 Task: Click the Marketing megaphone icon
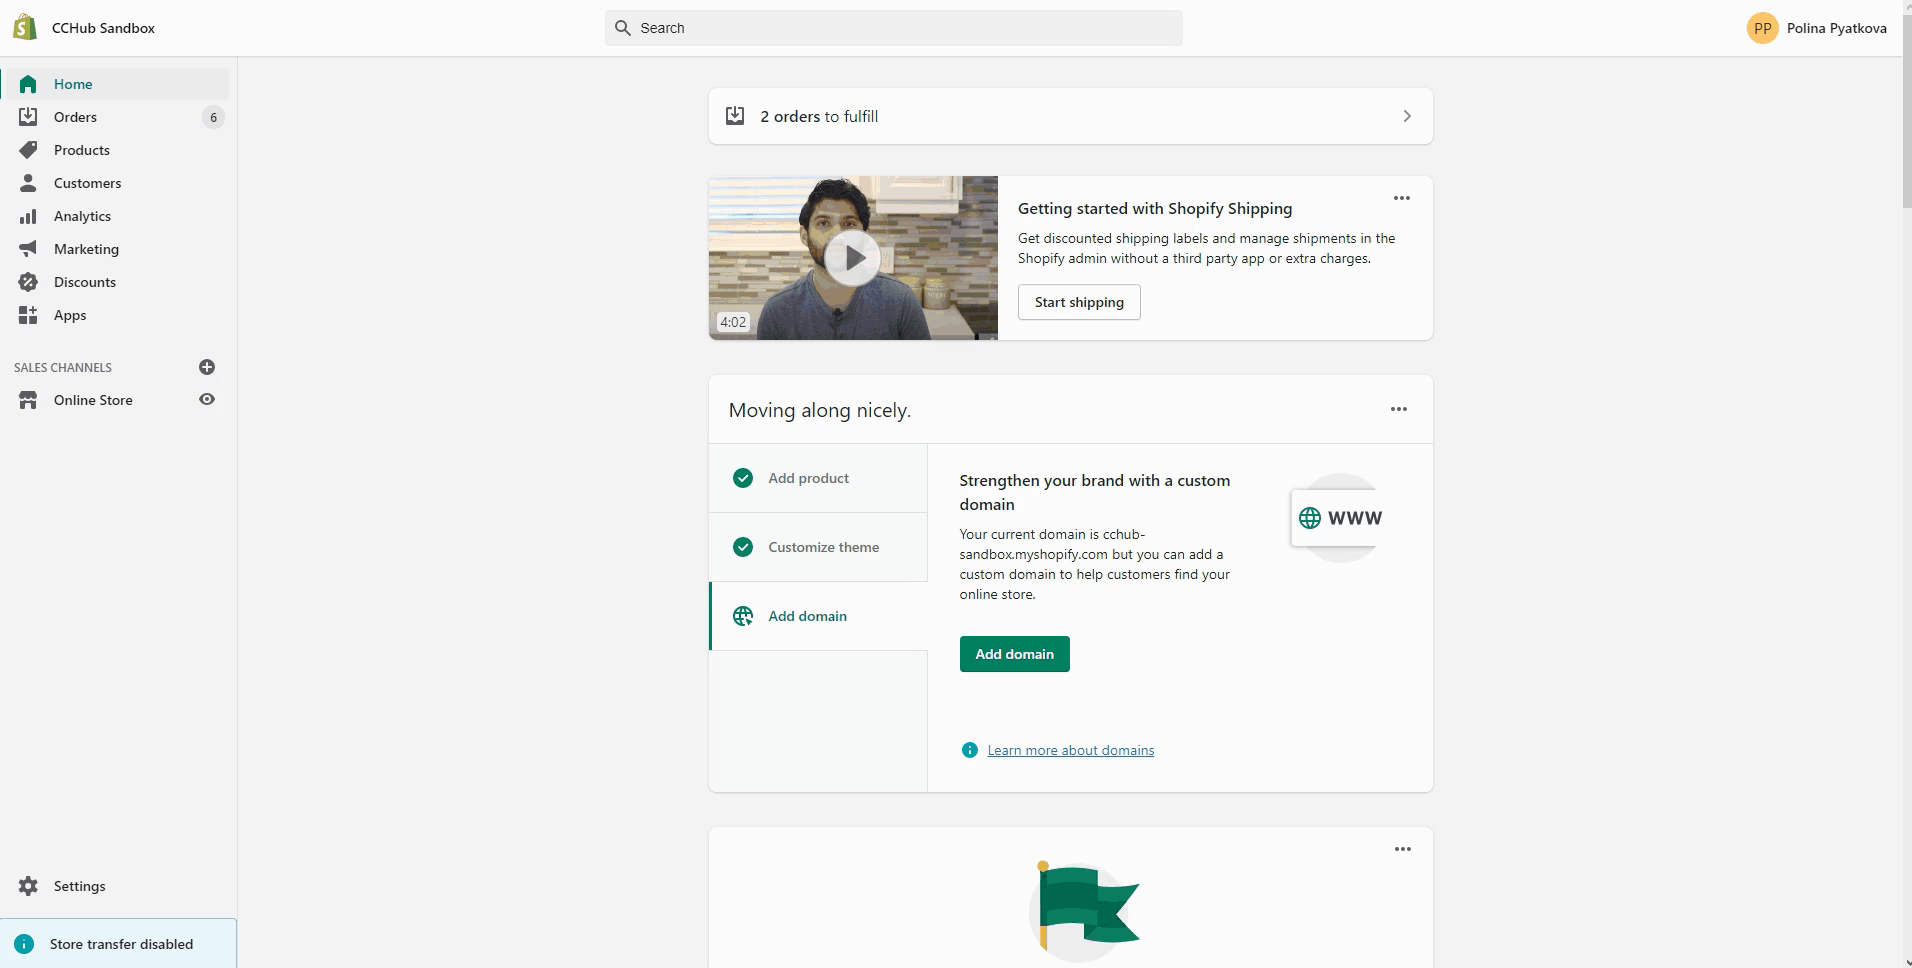28,249
